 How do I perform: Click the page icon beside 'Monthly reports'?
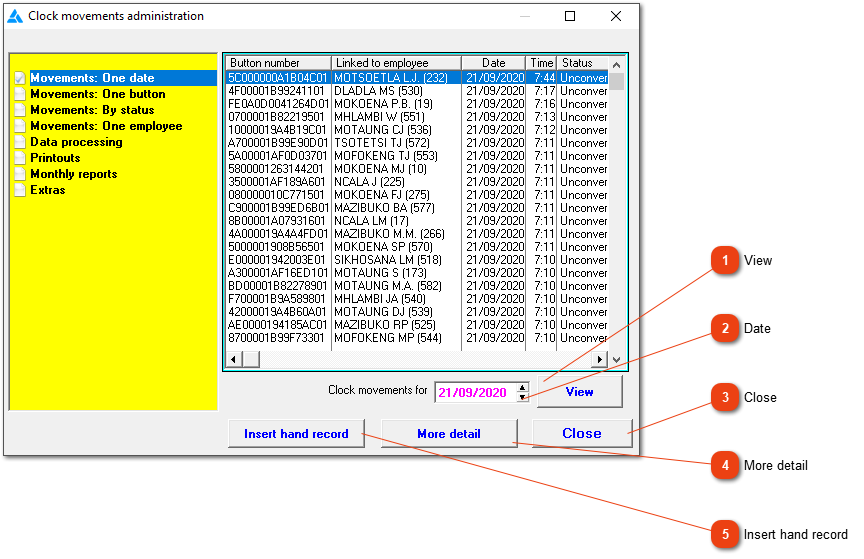(20, 174)
